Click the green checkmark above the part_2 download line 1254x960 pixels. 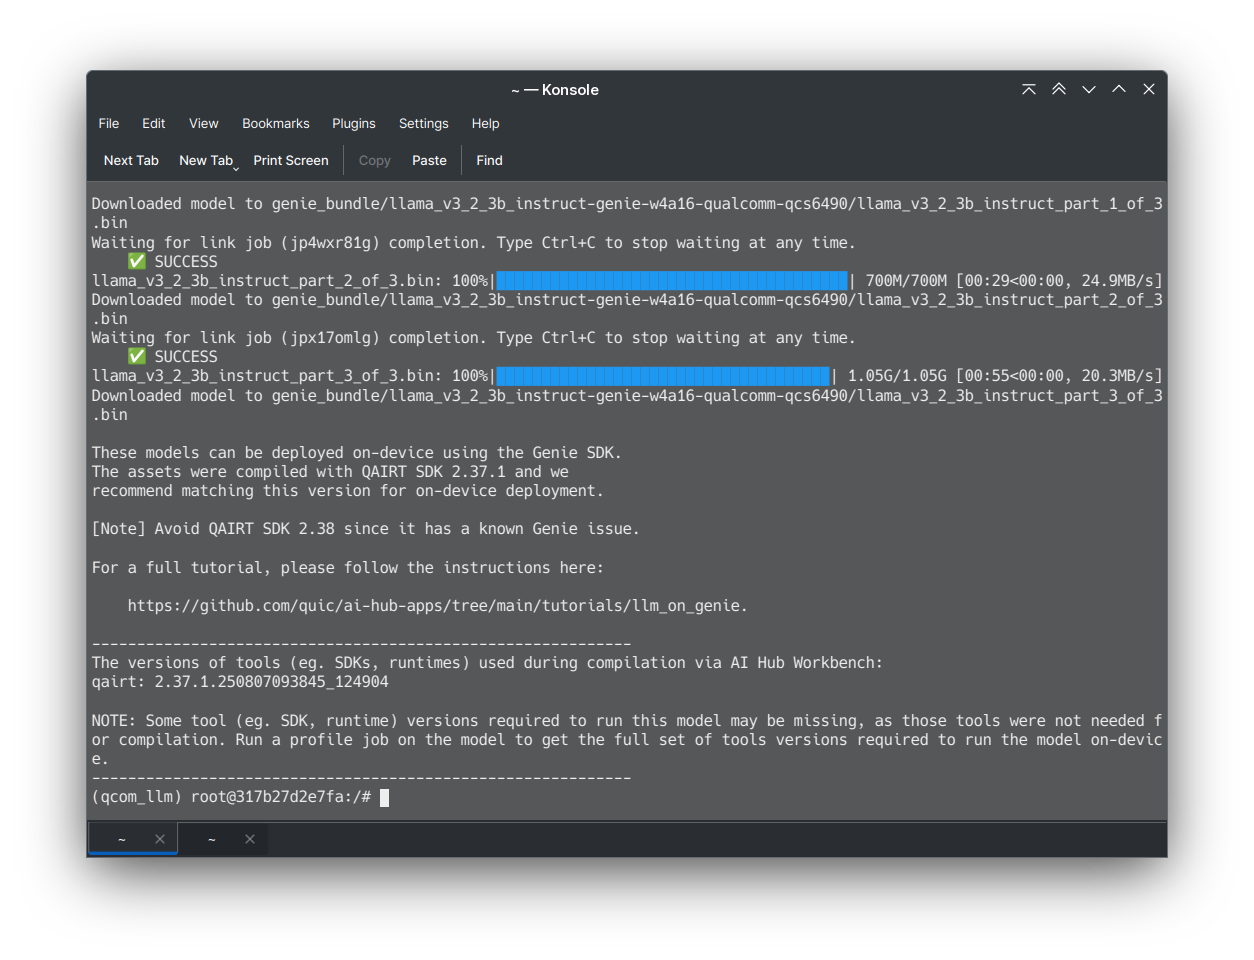coord(137,261)
